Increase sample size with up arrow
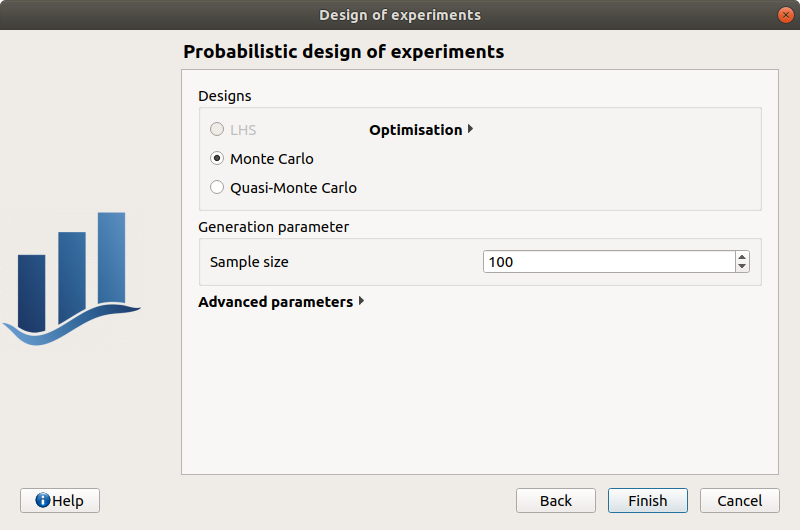 coord(741,256)
